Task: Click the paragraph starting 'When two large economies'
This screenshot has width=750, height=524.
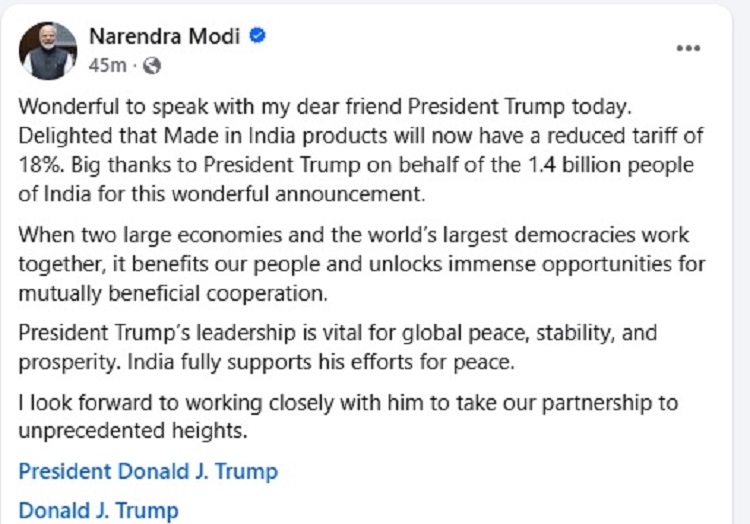Action: [x=360, y=264]
